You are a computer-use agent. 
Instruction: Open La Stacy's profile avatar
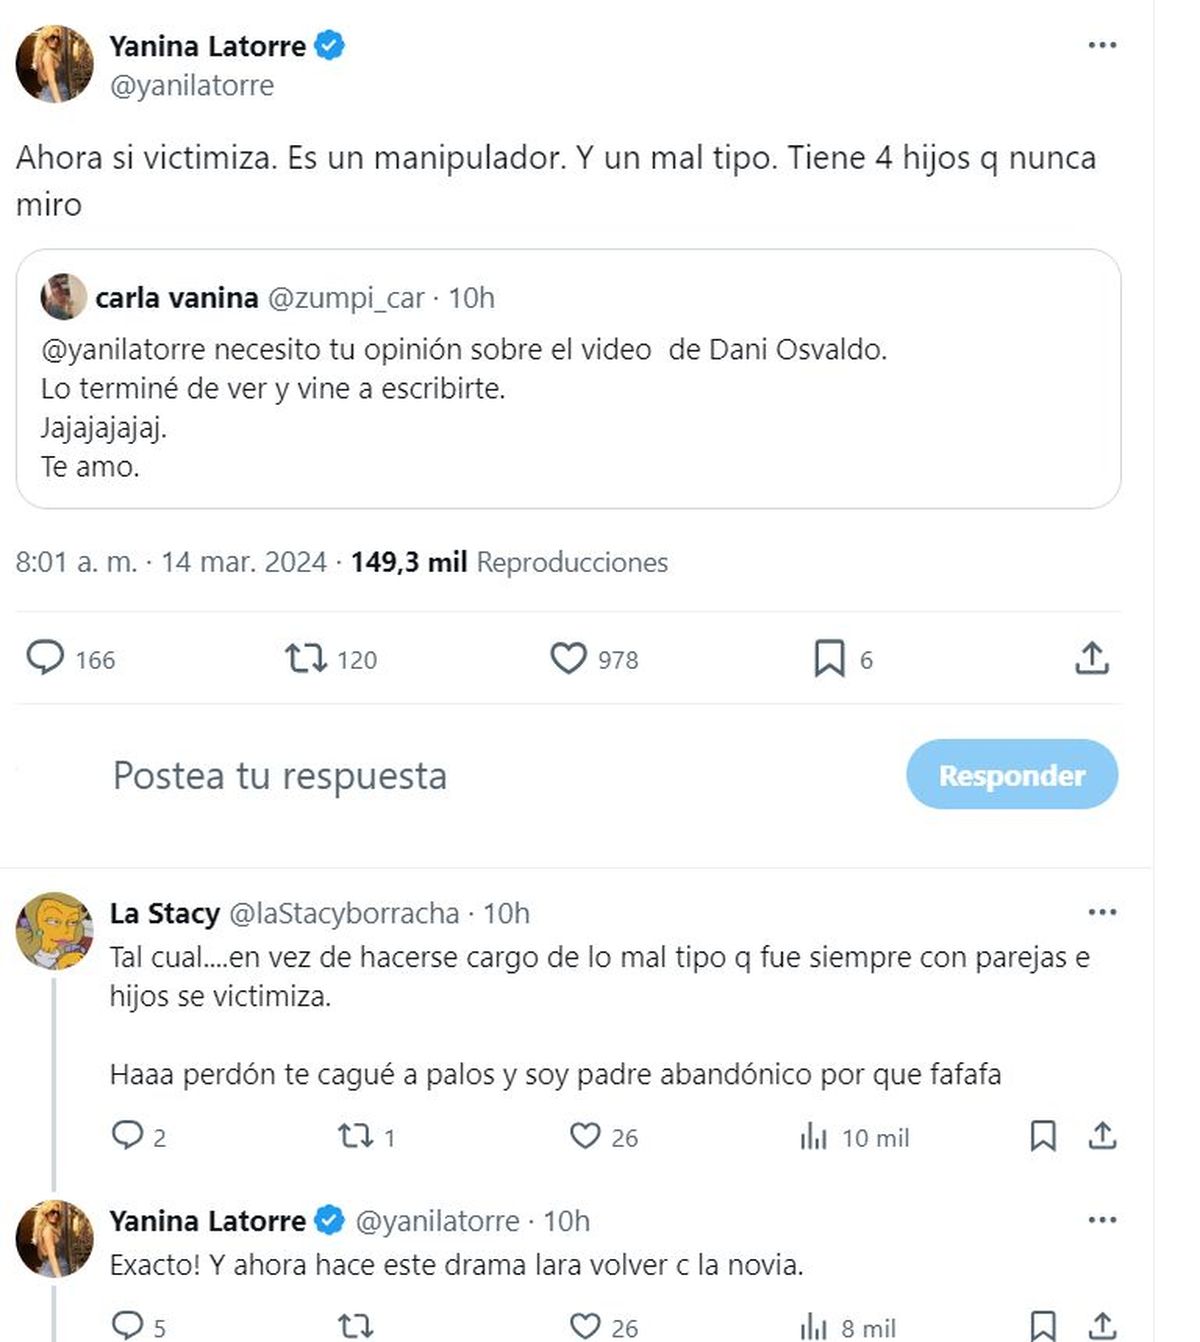54,931
